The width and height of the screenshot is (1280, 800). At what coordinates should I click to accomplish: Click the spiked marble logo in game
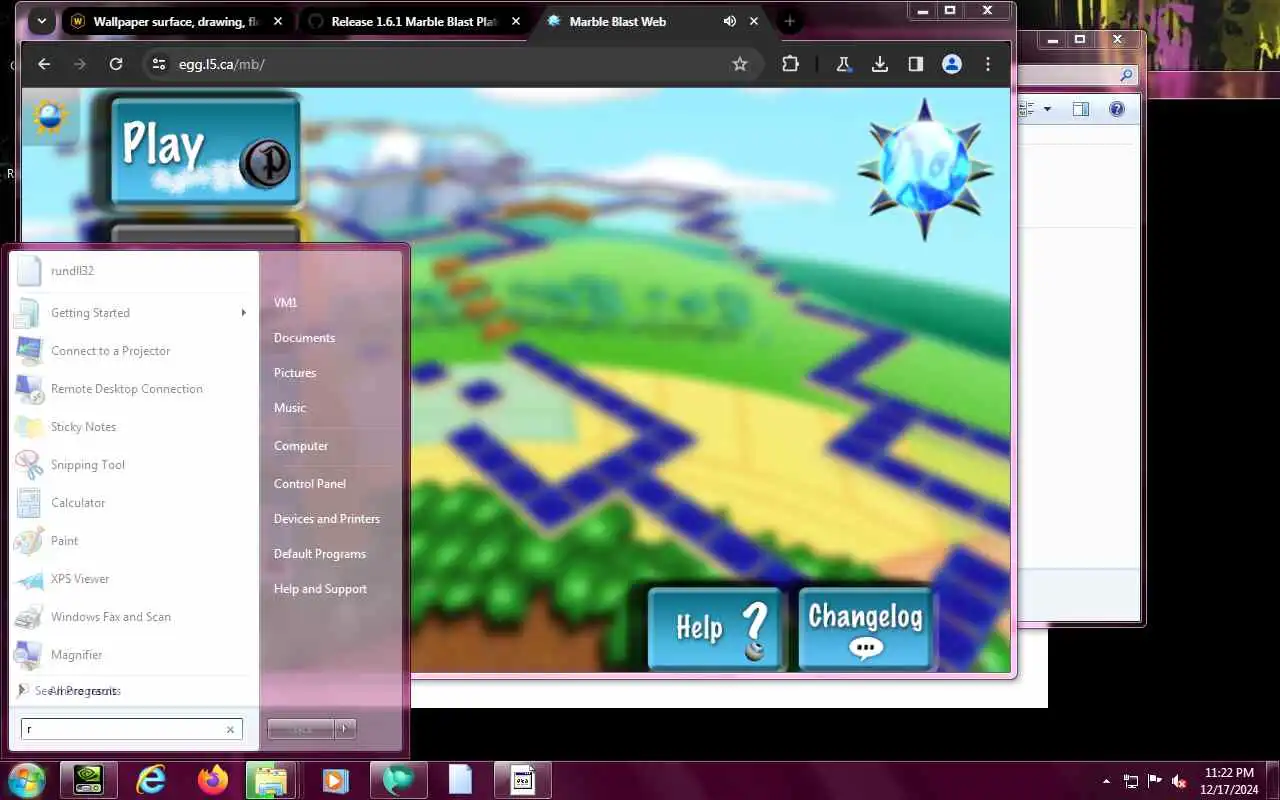[x=925, y=168]
